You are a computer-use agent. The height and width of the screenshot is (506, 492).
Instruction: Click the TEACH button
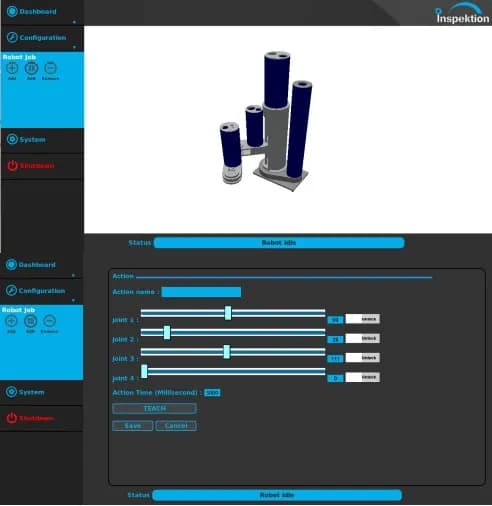coord(154,408)
